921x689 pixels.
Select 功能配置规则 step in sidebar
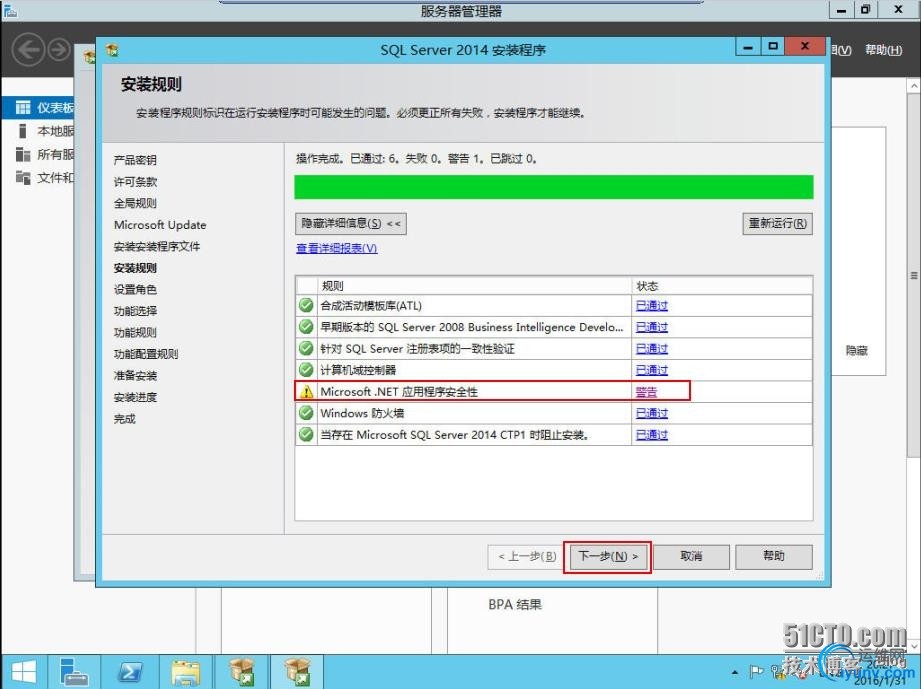click(x=146, y=354)
